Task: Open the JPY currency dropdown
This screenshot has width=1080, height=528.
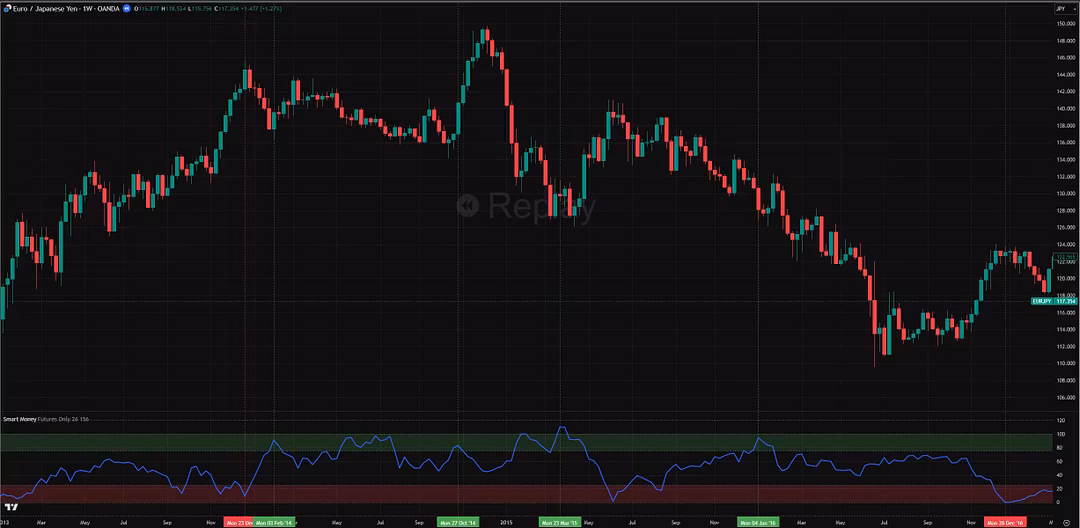Action: [1060, 8]
